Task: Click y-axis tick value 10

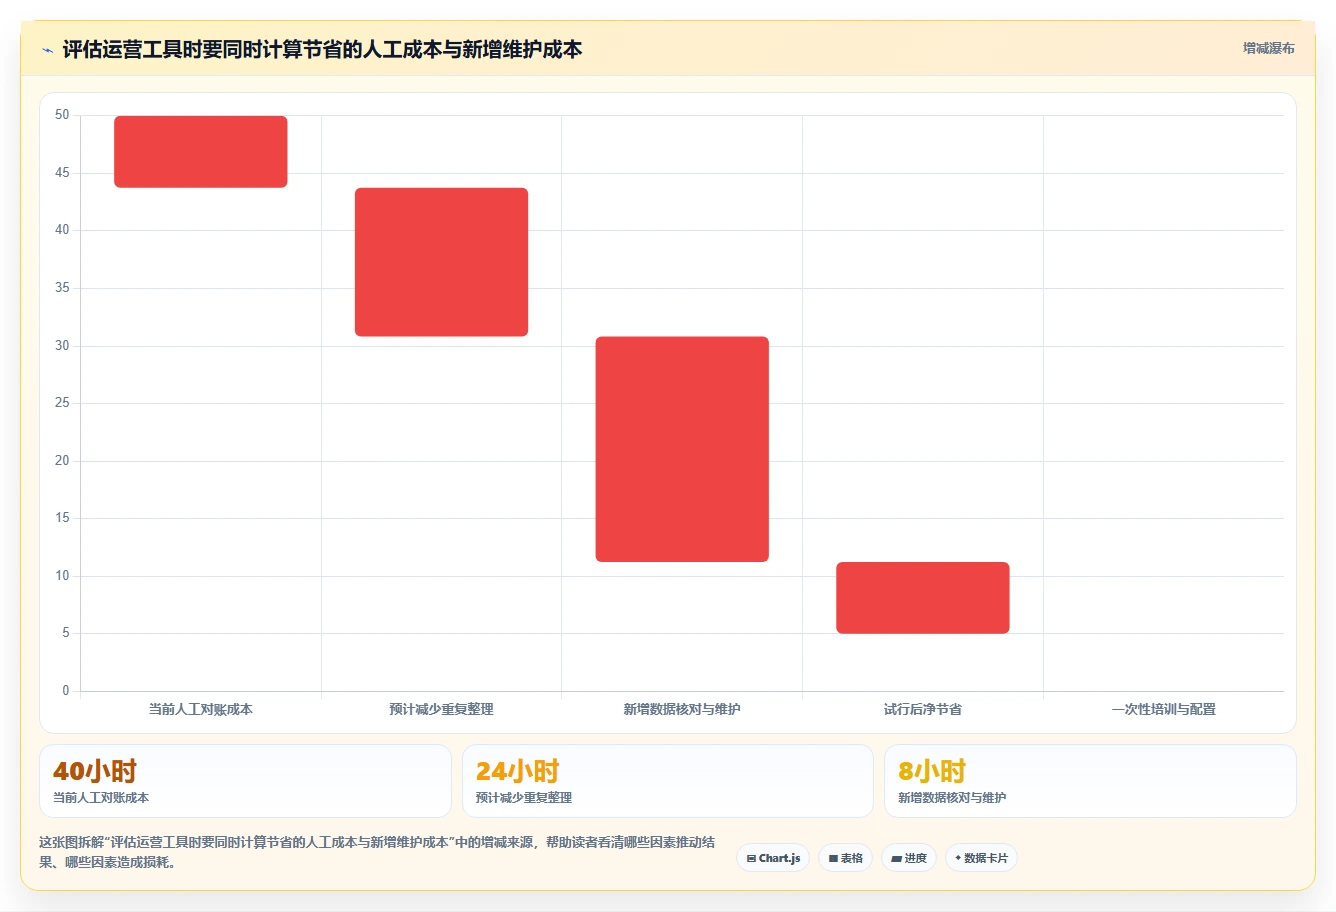Action: 62,576
